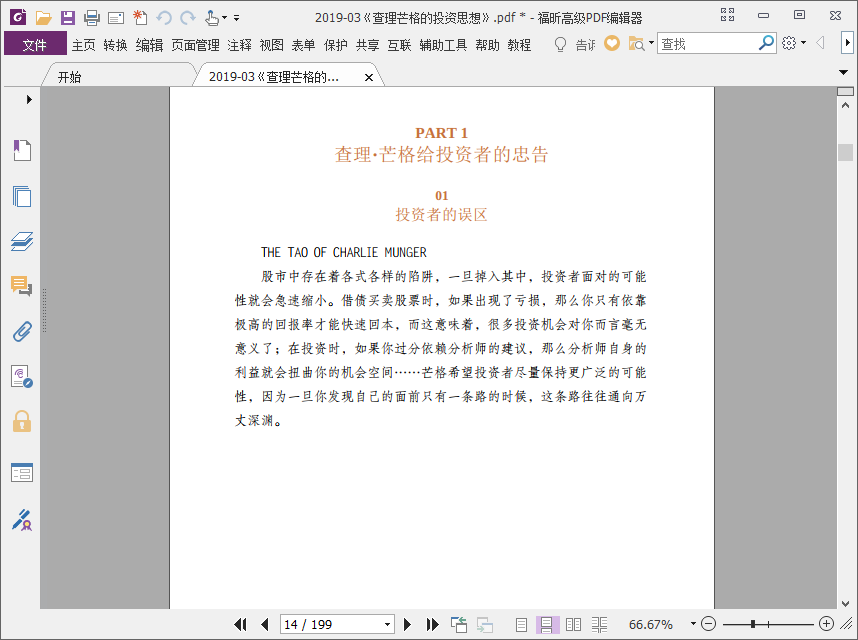Switch to single page view
The height and width of the screenshot is (640, 858).
point(521,624)
